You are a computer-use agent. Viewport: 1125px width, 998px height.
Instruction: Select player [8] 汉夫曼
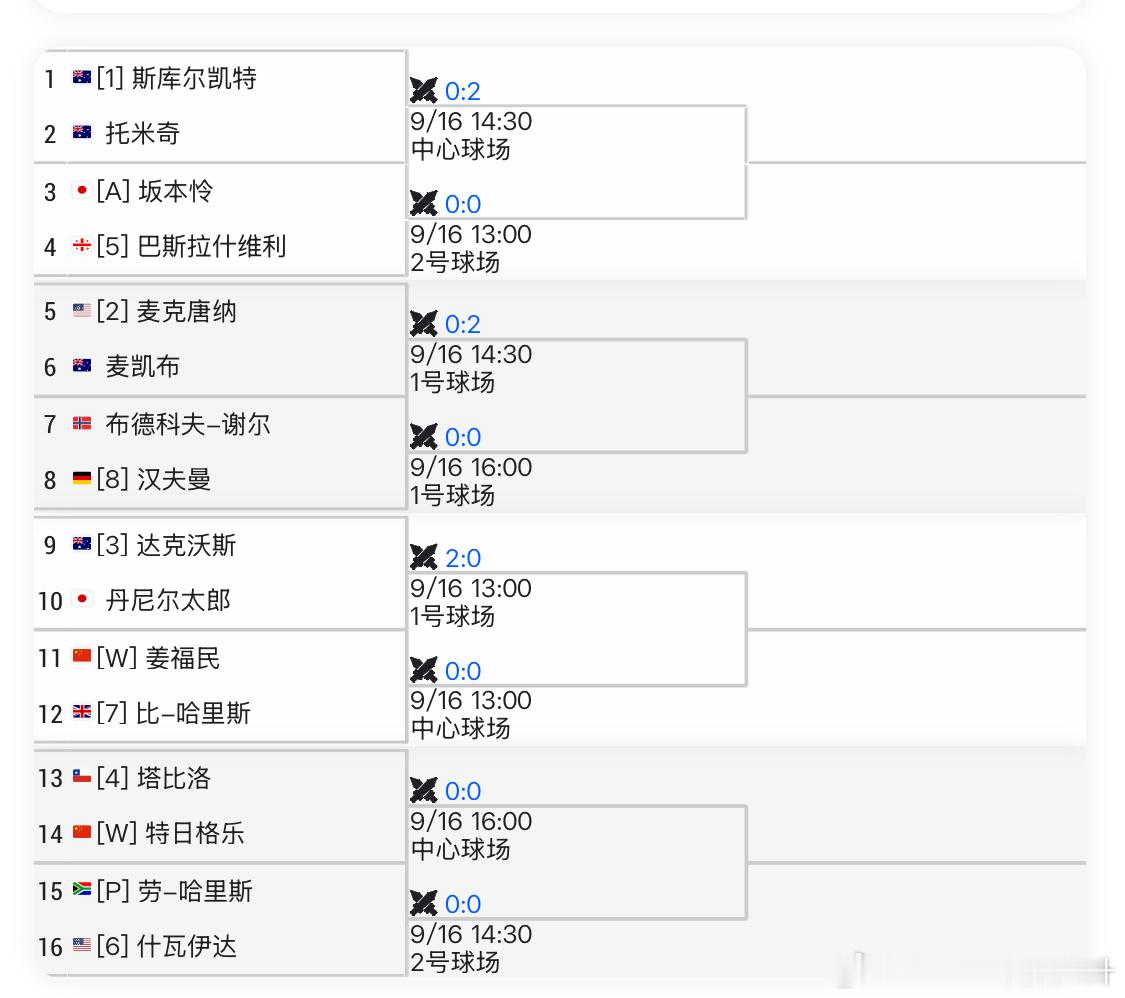tap(154, 479)
